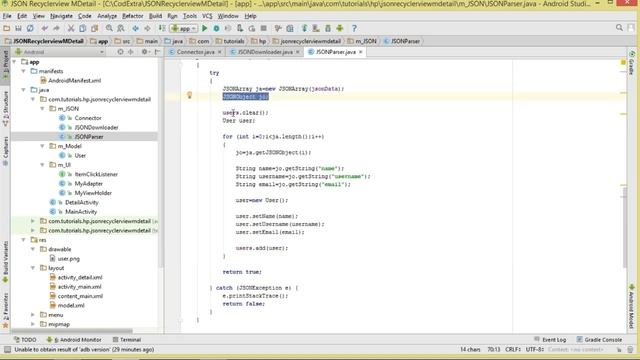Open the Navigate menu
The width and height of the screenshot is (640, 360).
pyautogui.click(x=61, y=16)
